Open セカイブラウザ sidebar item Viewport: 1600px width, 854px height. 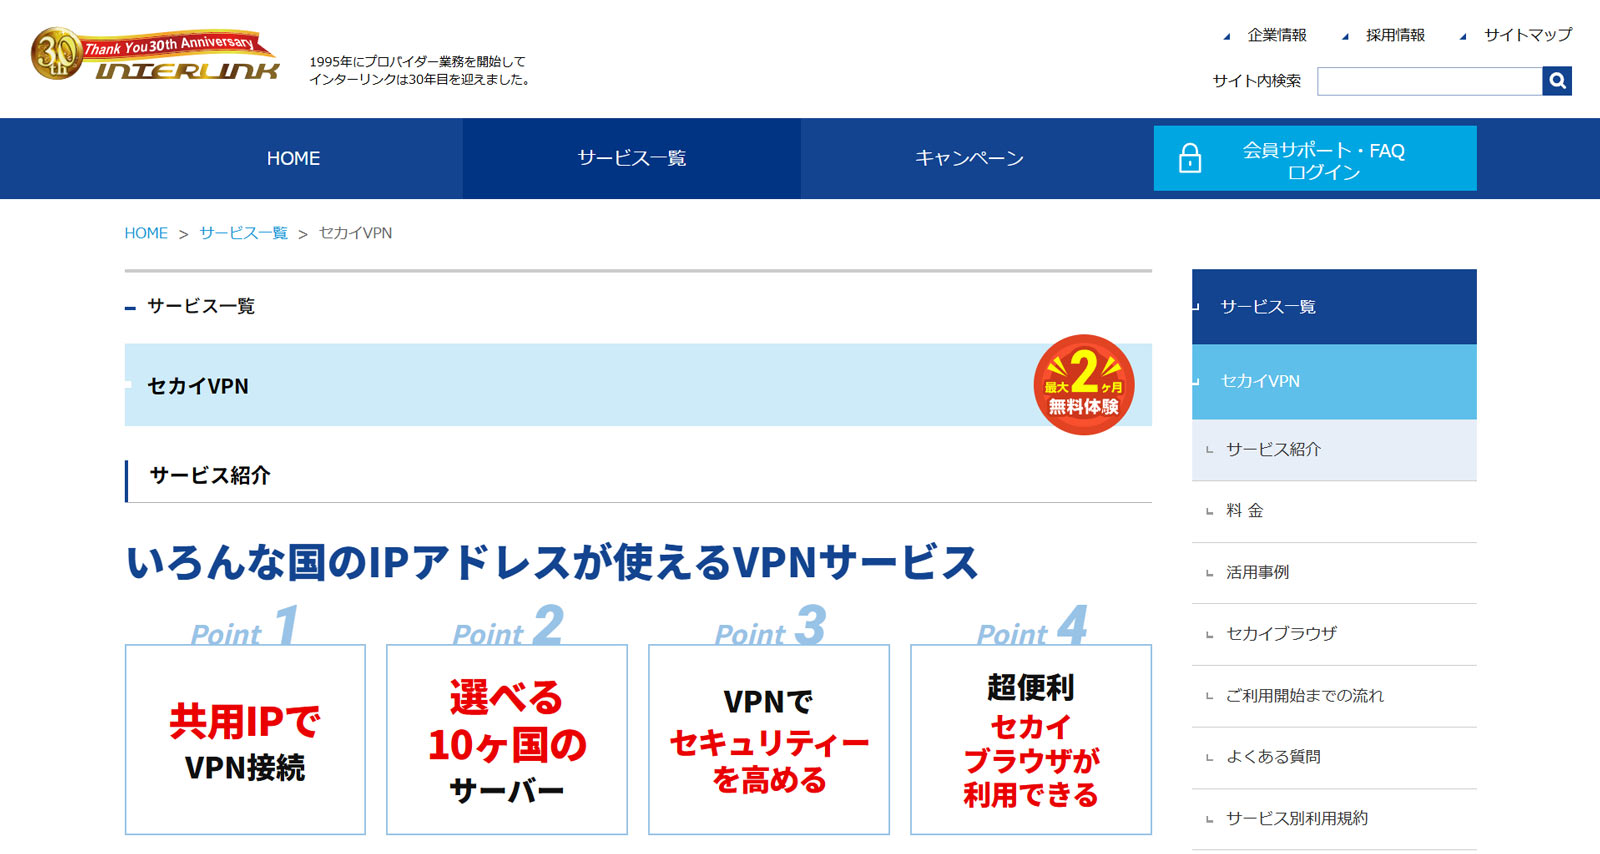click(1334, 634)
